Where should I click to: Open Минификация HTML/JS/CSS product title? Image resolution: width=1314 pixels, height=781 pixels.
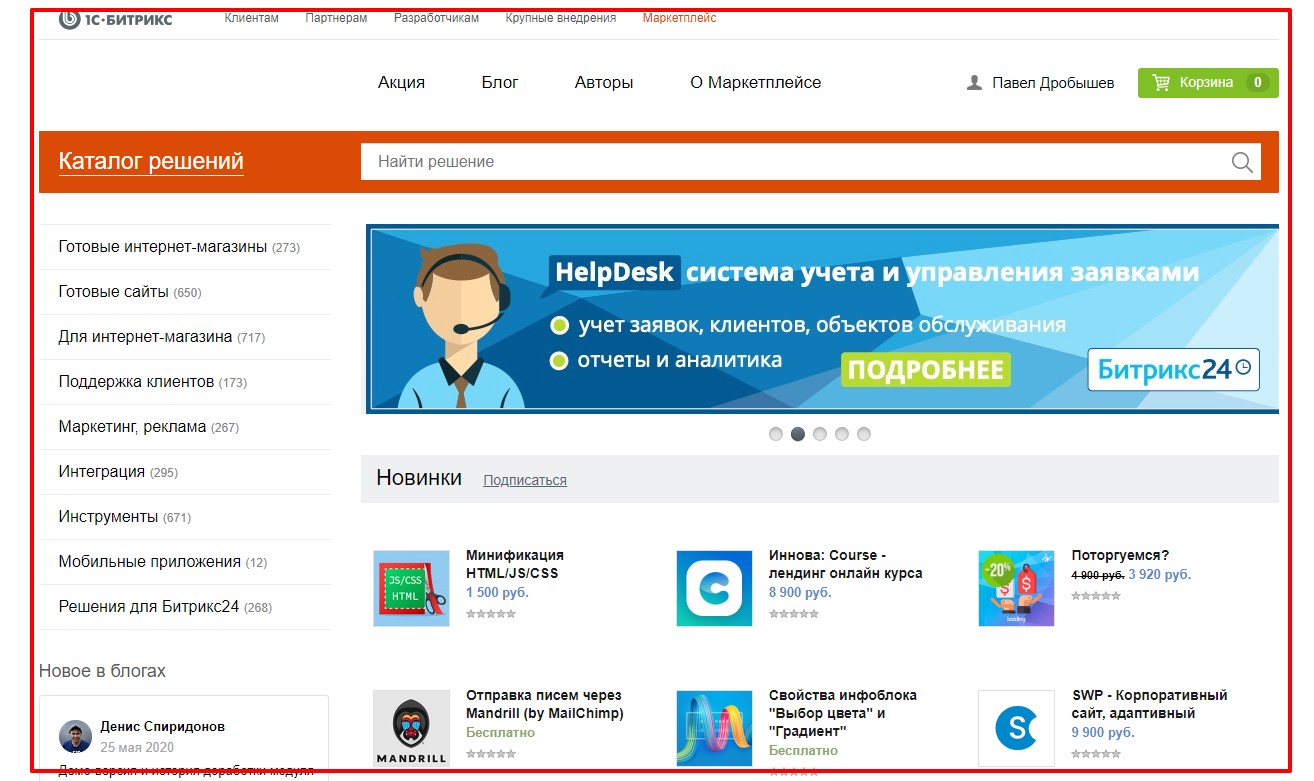[x=515, y=564]
